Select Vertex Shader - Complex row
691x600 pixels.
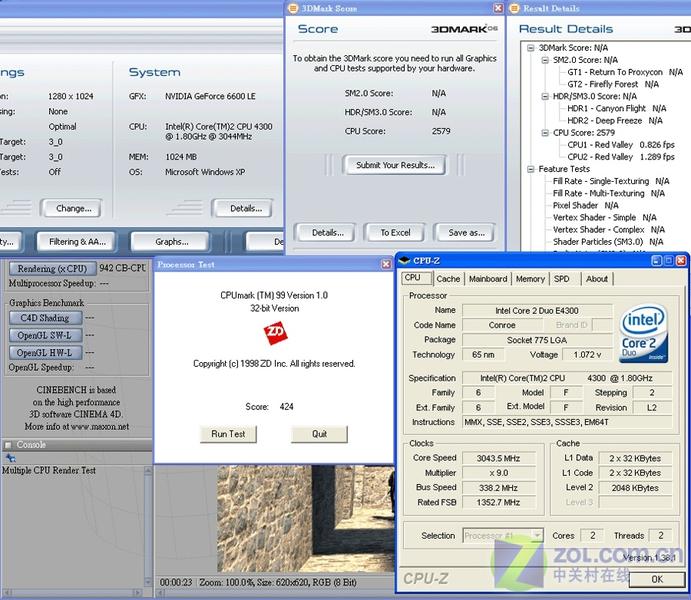tap(609, 230)
